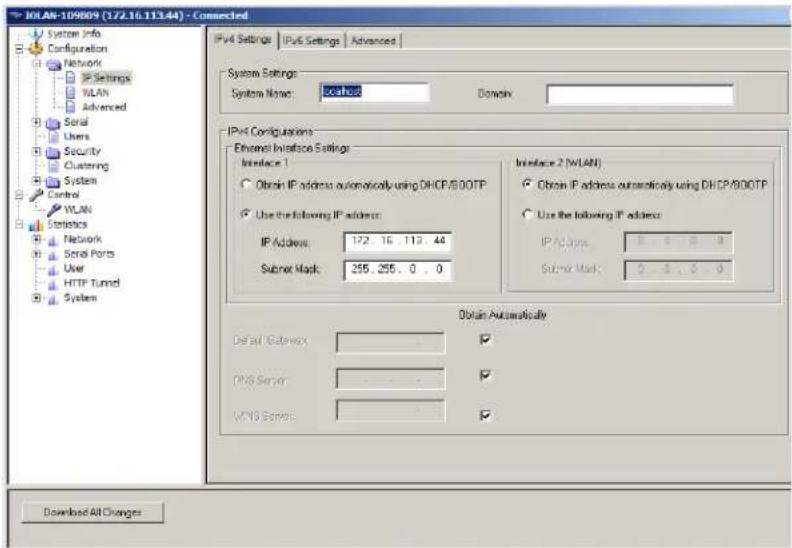Click the Interface 1 Subnet Mask field
The width and height of the screenshot is (792, 548).
[397, 270]
